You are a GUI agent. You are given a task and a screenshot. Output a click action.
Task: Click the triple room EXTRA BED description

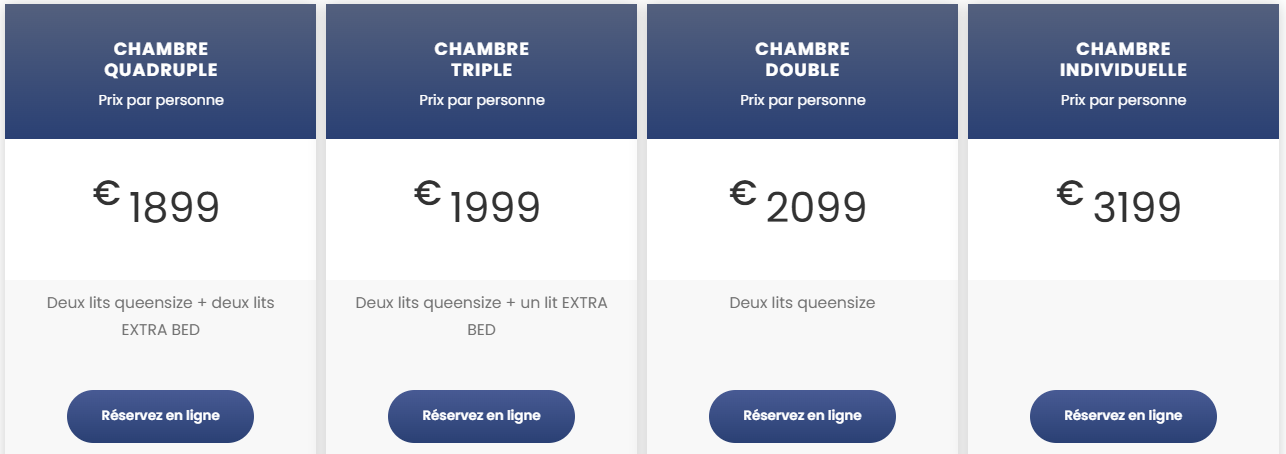pyautogui.click(x=481, y=316)
